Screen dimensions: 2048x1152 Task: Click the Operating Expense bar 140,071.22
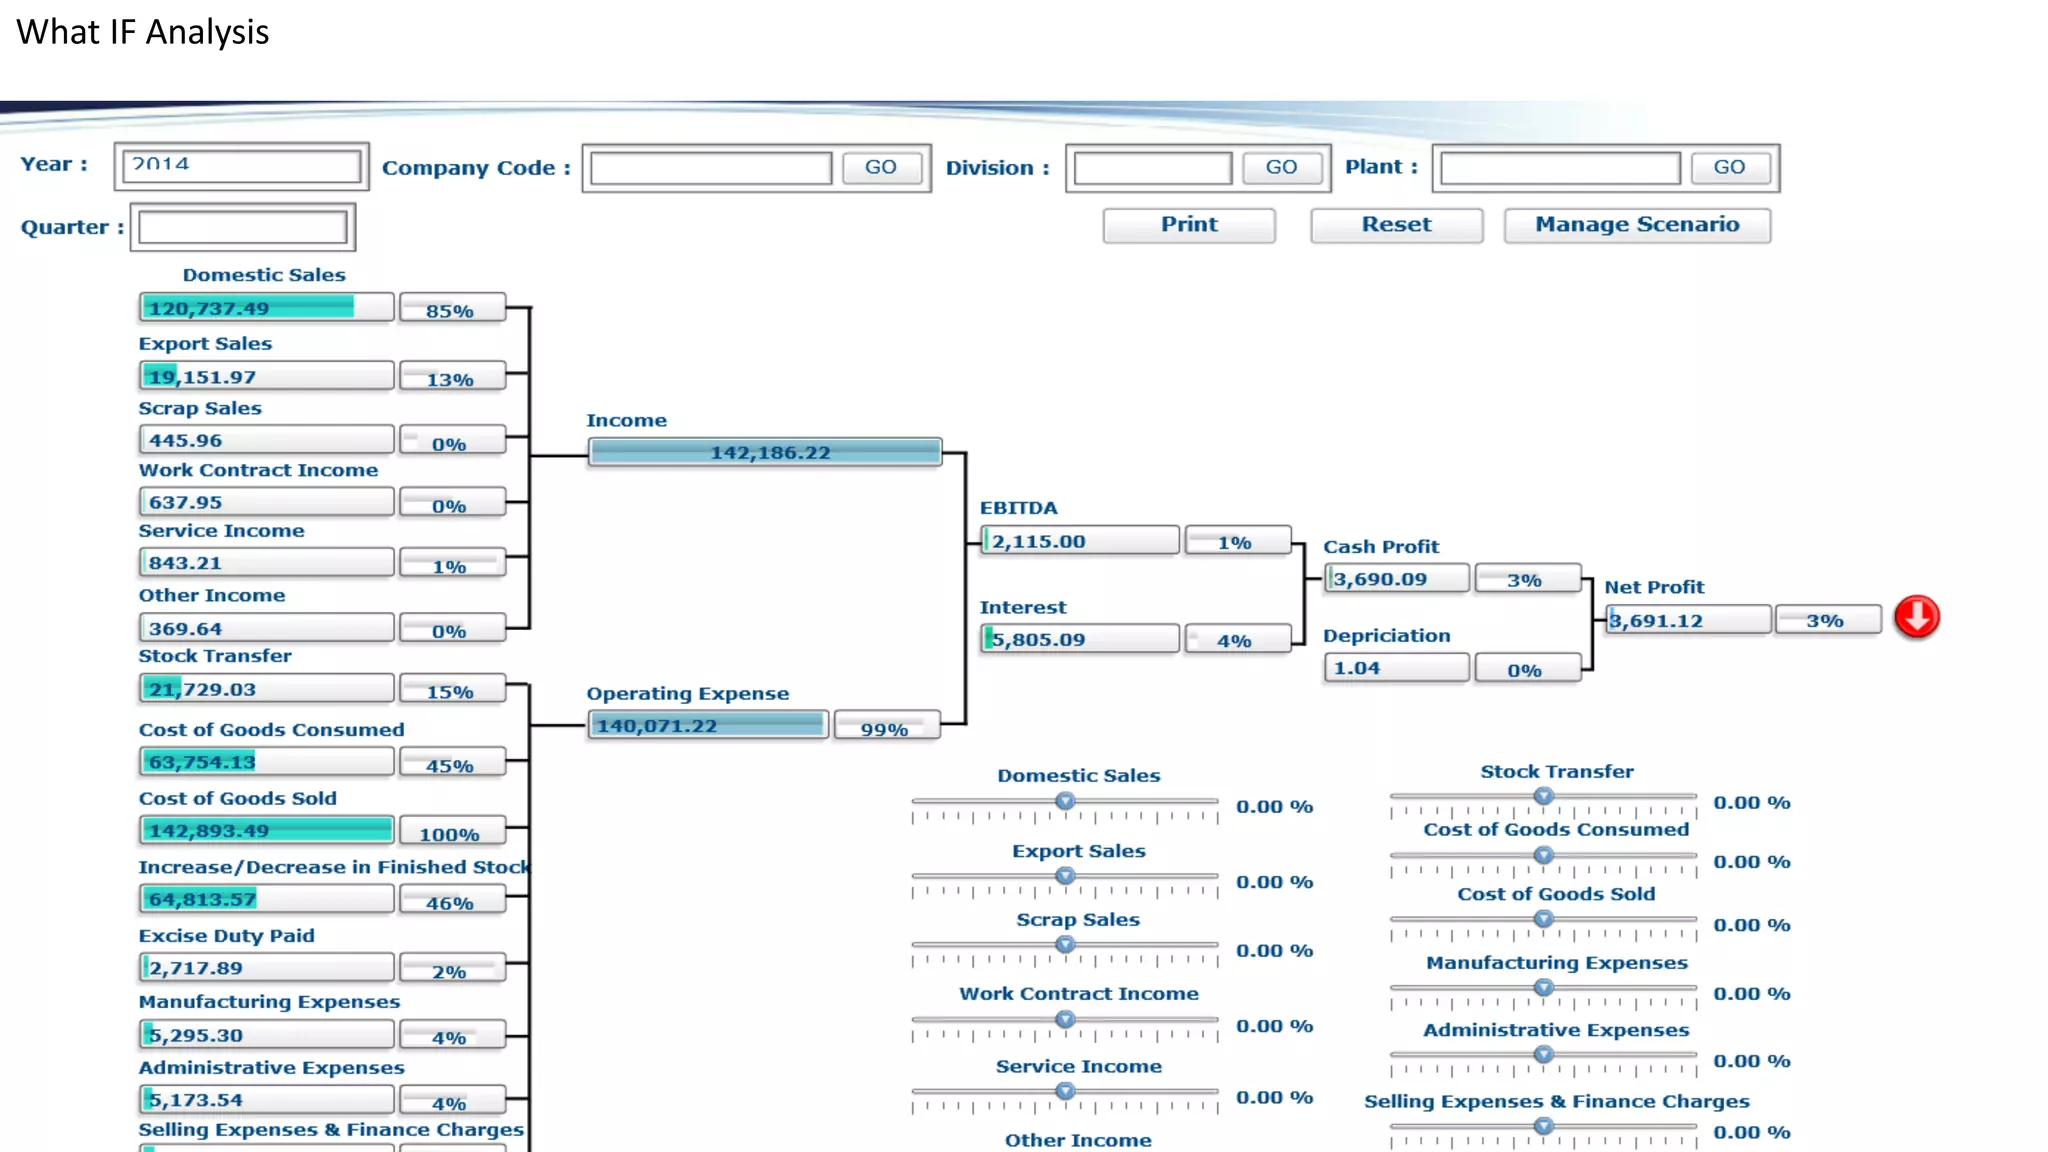coord(707,725)
